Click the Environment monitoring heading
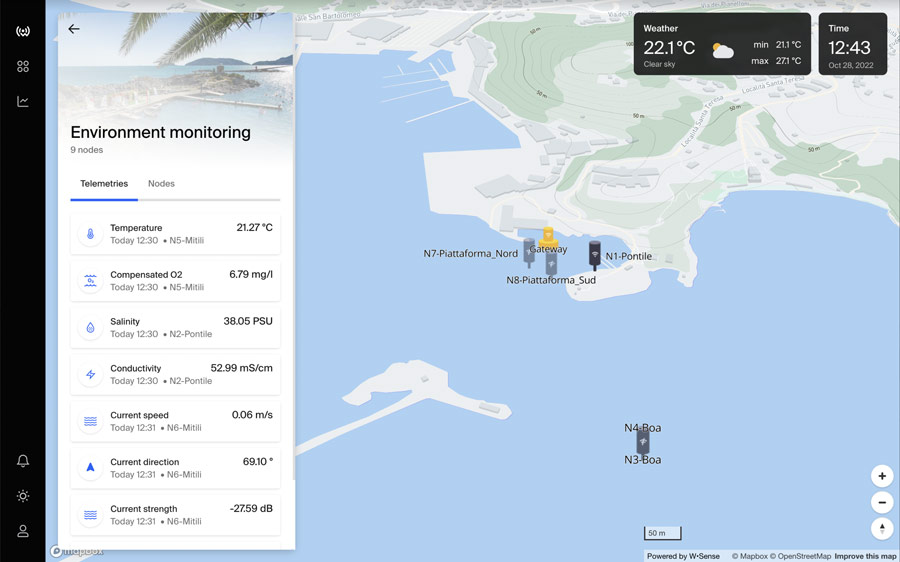 pyautogui.click(x=161, y=133)
